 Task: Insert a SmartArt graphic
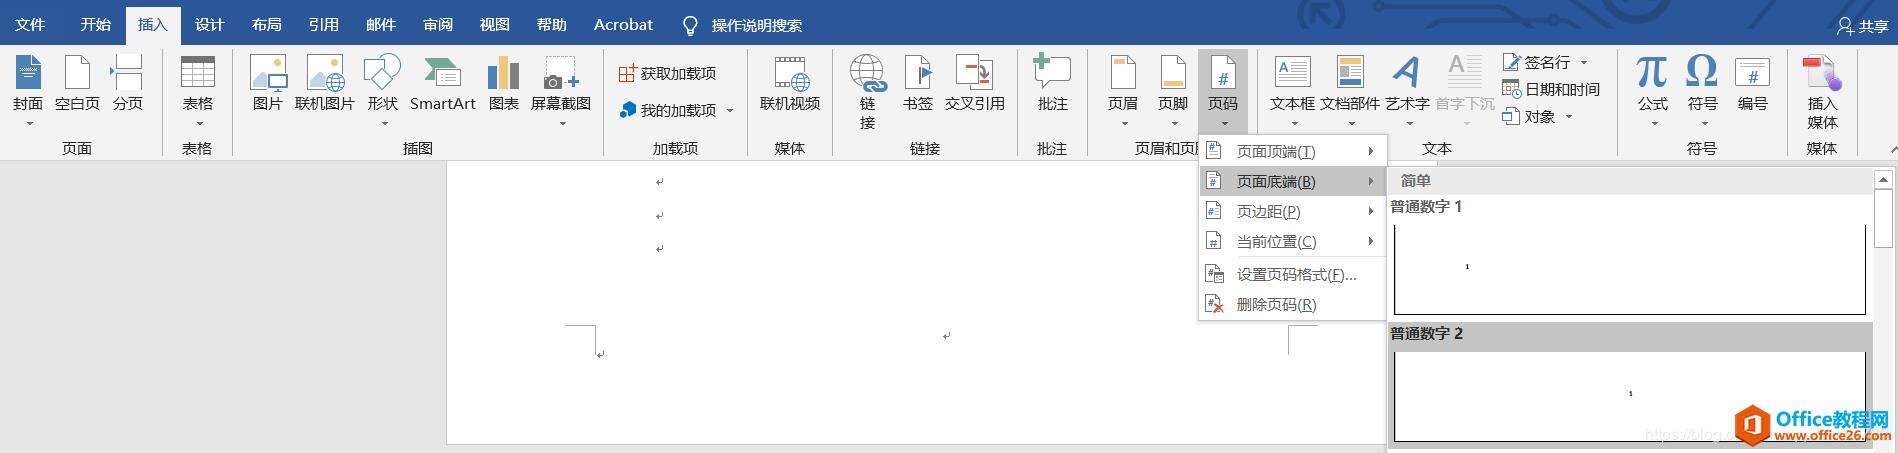coord(442,84)
